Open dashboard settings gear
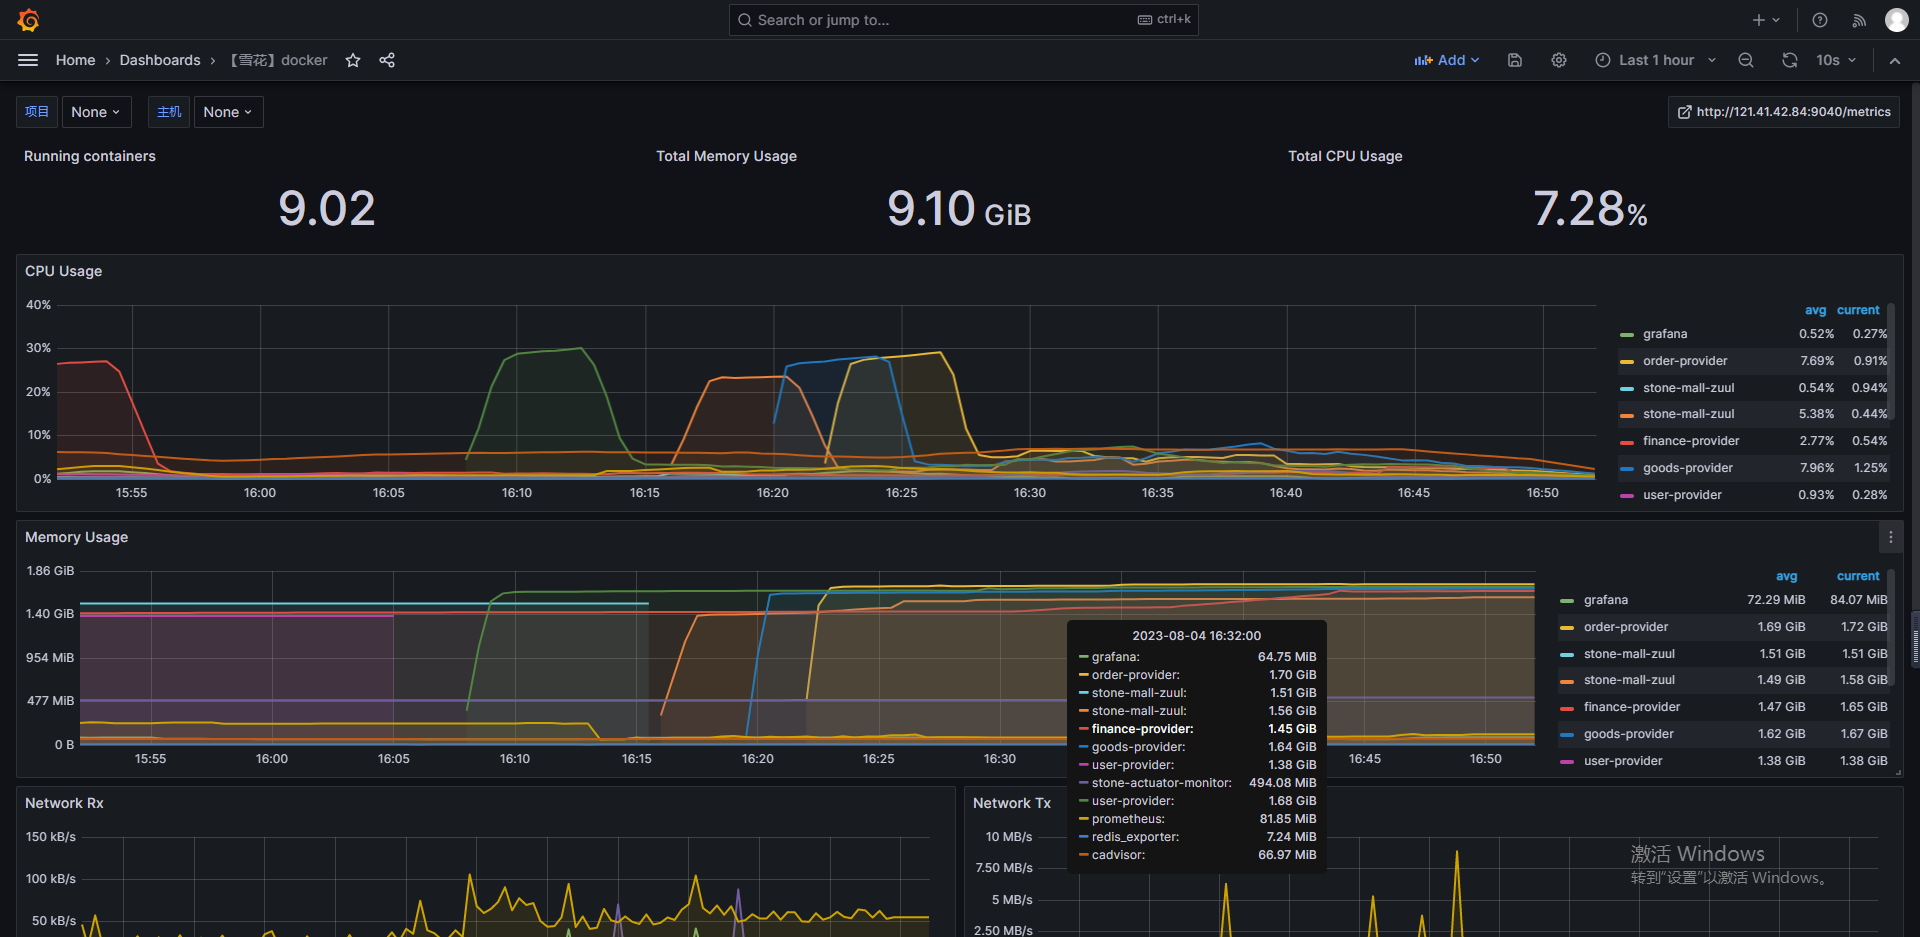The image size is (1920, 937). [x=1558, y=60]
